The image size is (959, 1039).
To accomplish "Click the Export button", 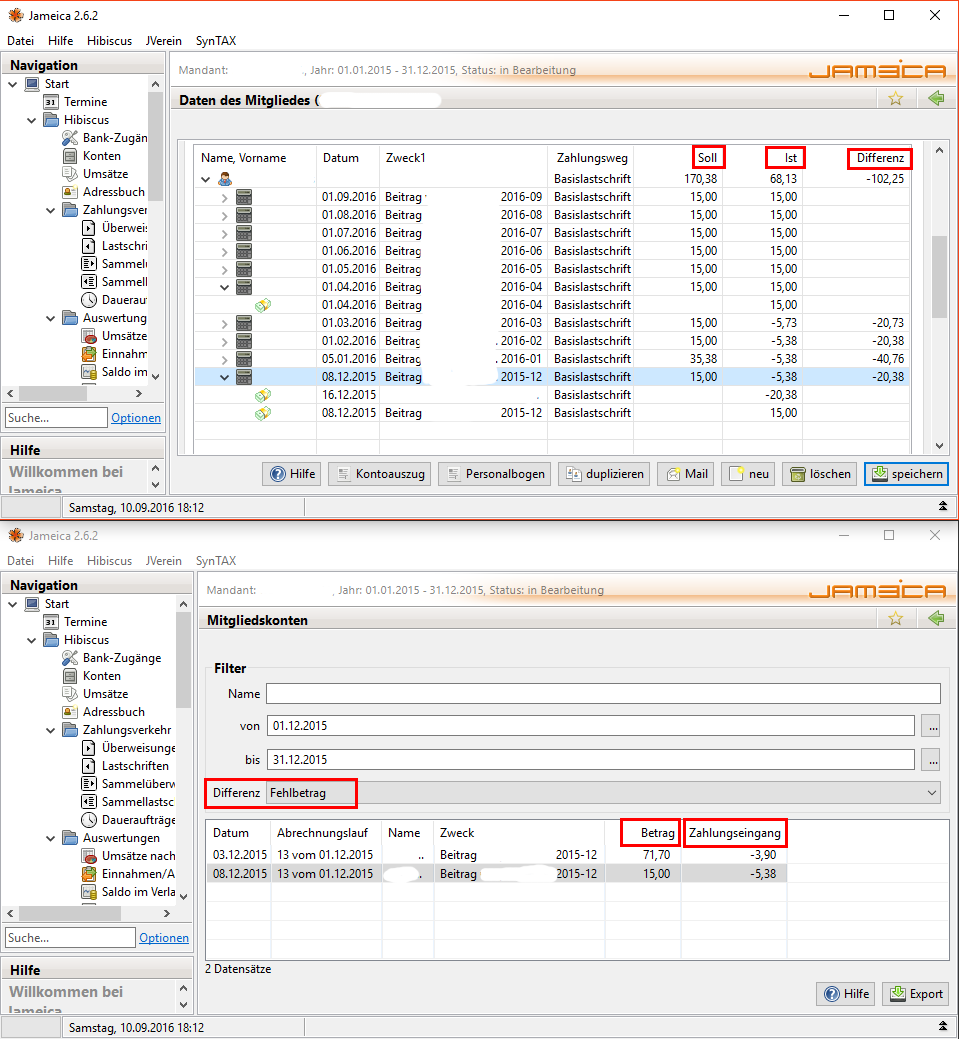I will (917, 994).
